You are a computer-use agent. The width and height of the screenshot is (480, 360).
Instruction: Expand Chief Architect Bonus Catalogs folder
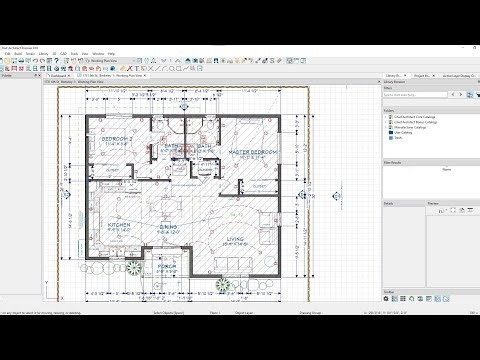pyautogui.click(x=386, y=122)
